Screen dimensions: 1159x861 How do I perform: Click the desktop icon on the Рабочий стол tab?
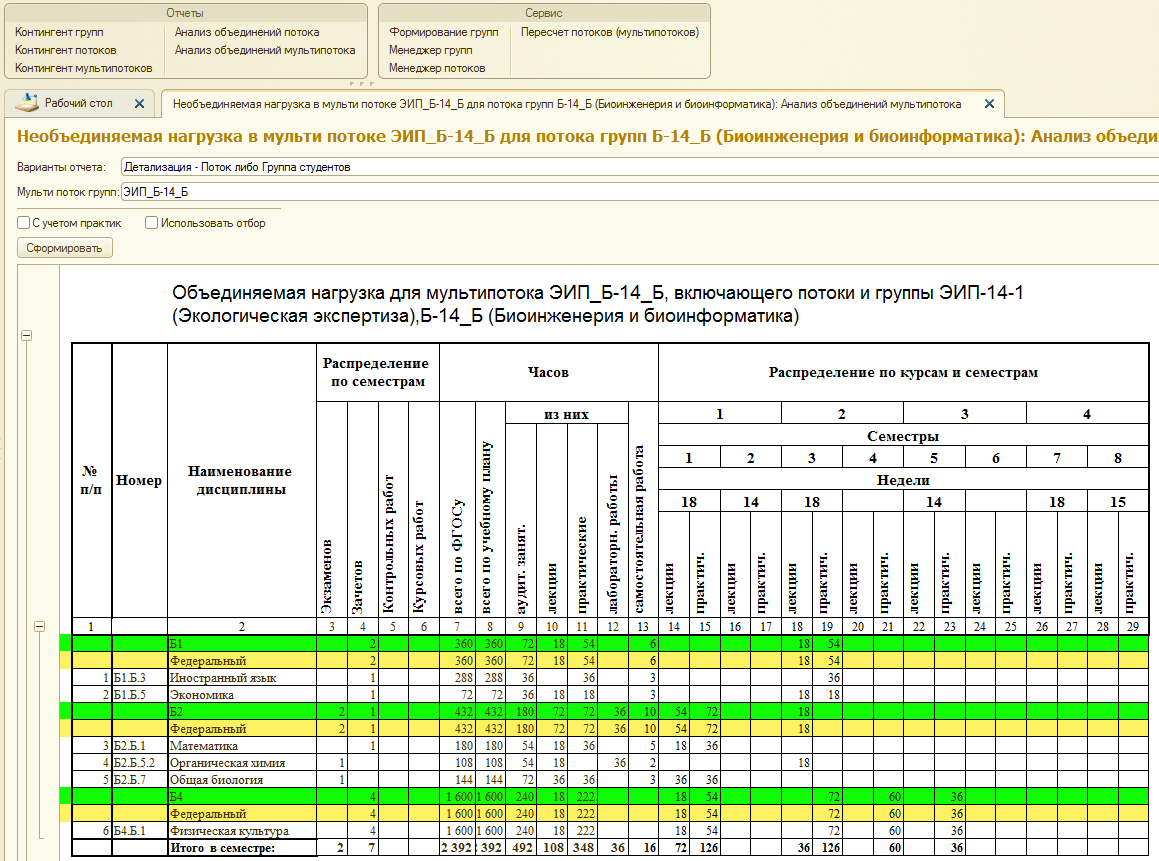tap(27, 103)
